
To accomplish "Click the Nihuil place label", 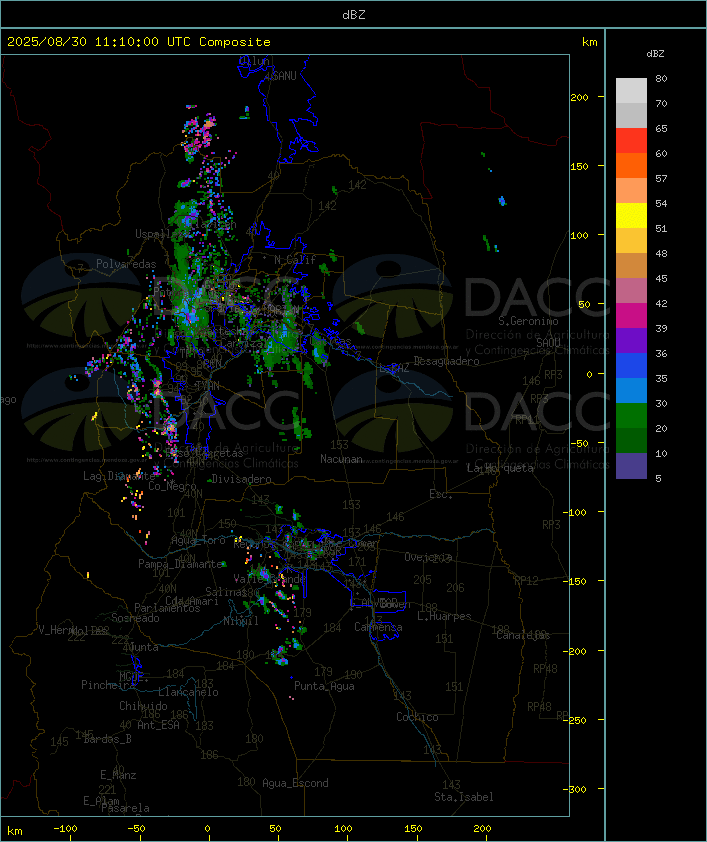I will click(241, 621).
